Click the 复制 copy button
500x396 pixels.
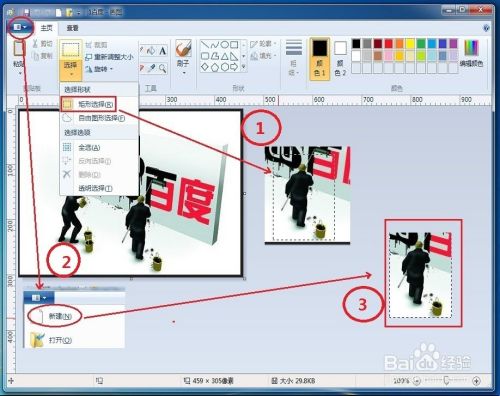pyautogui.click(x=42, y=56)
